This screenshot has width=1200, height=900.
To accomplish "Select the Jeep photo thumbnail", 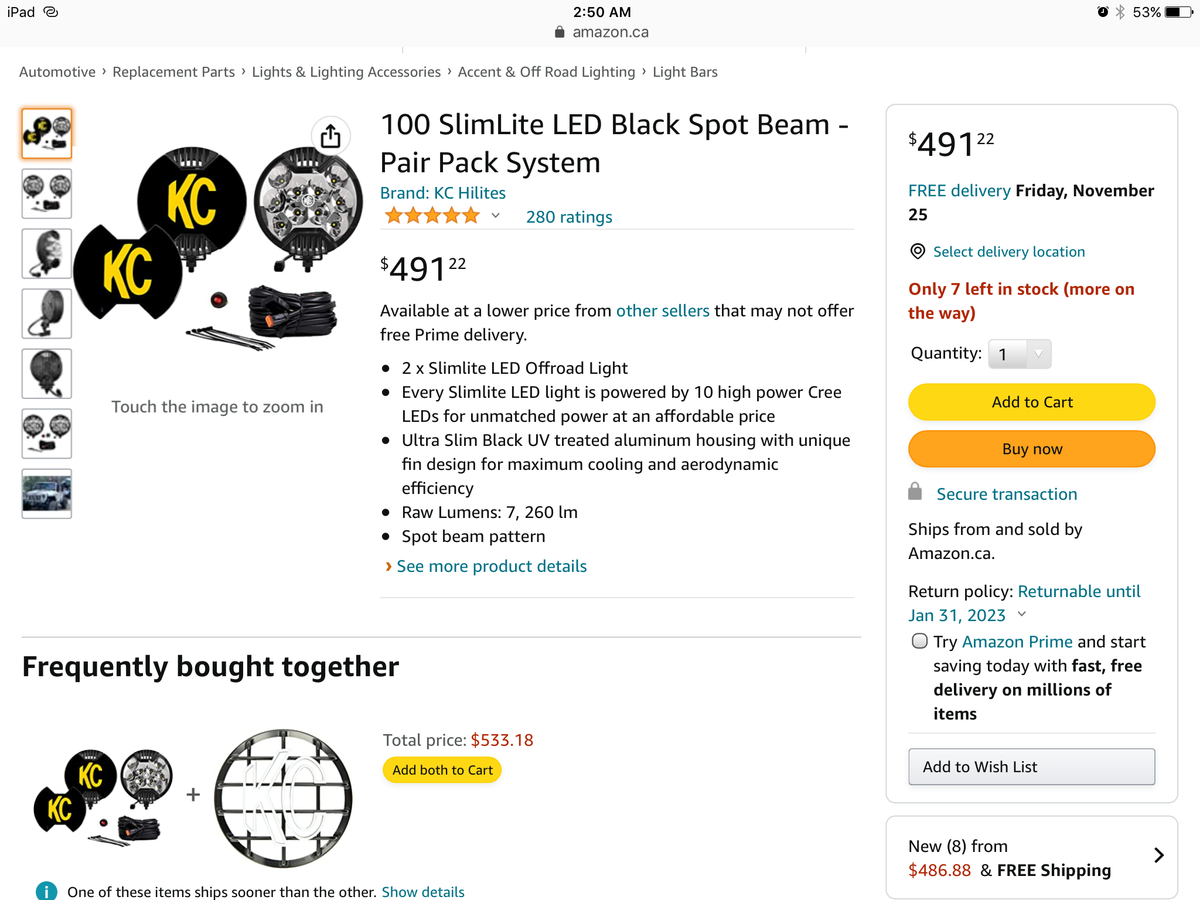I will (x=47, y=493).
